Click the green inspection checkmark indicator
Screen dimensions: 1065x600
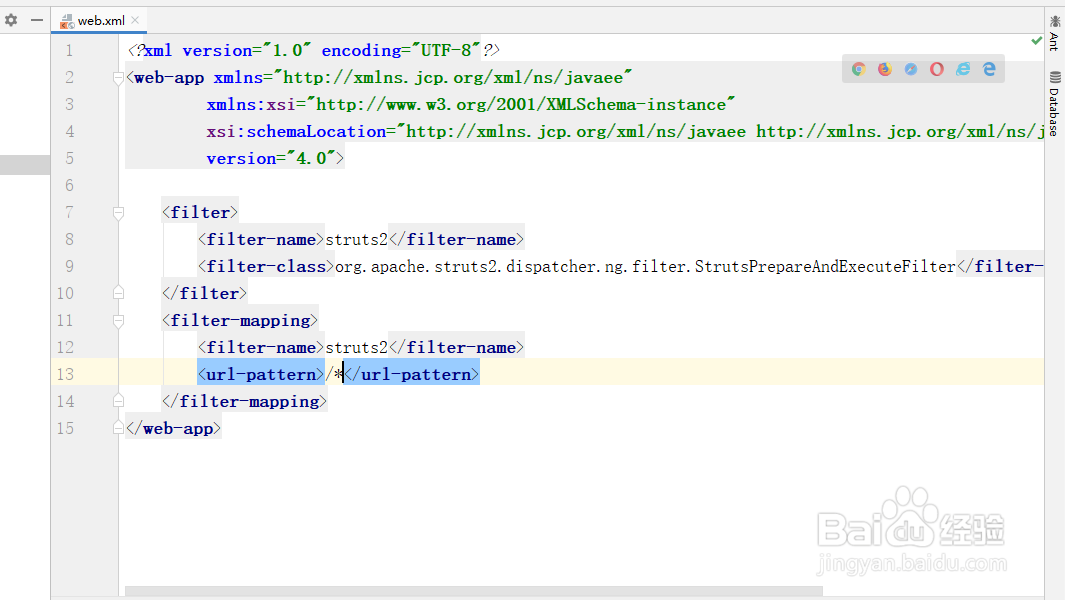point(1036,41)
